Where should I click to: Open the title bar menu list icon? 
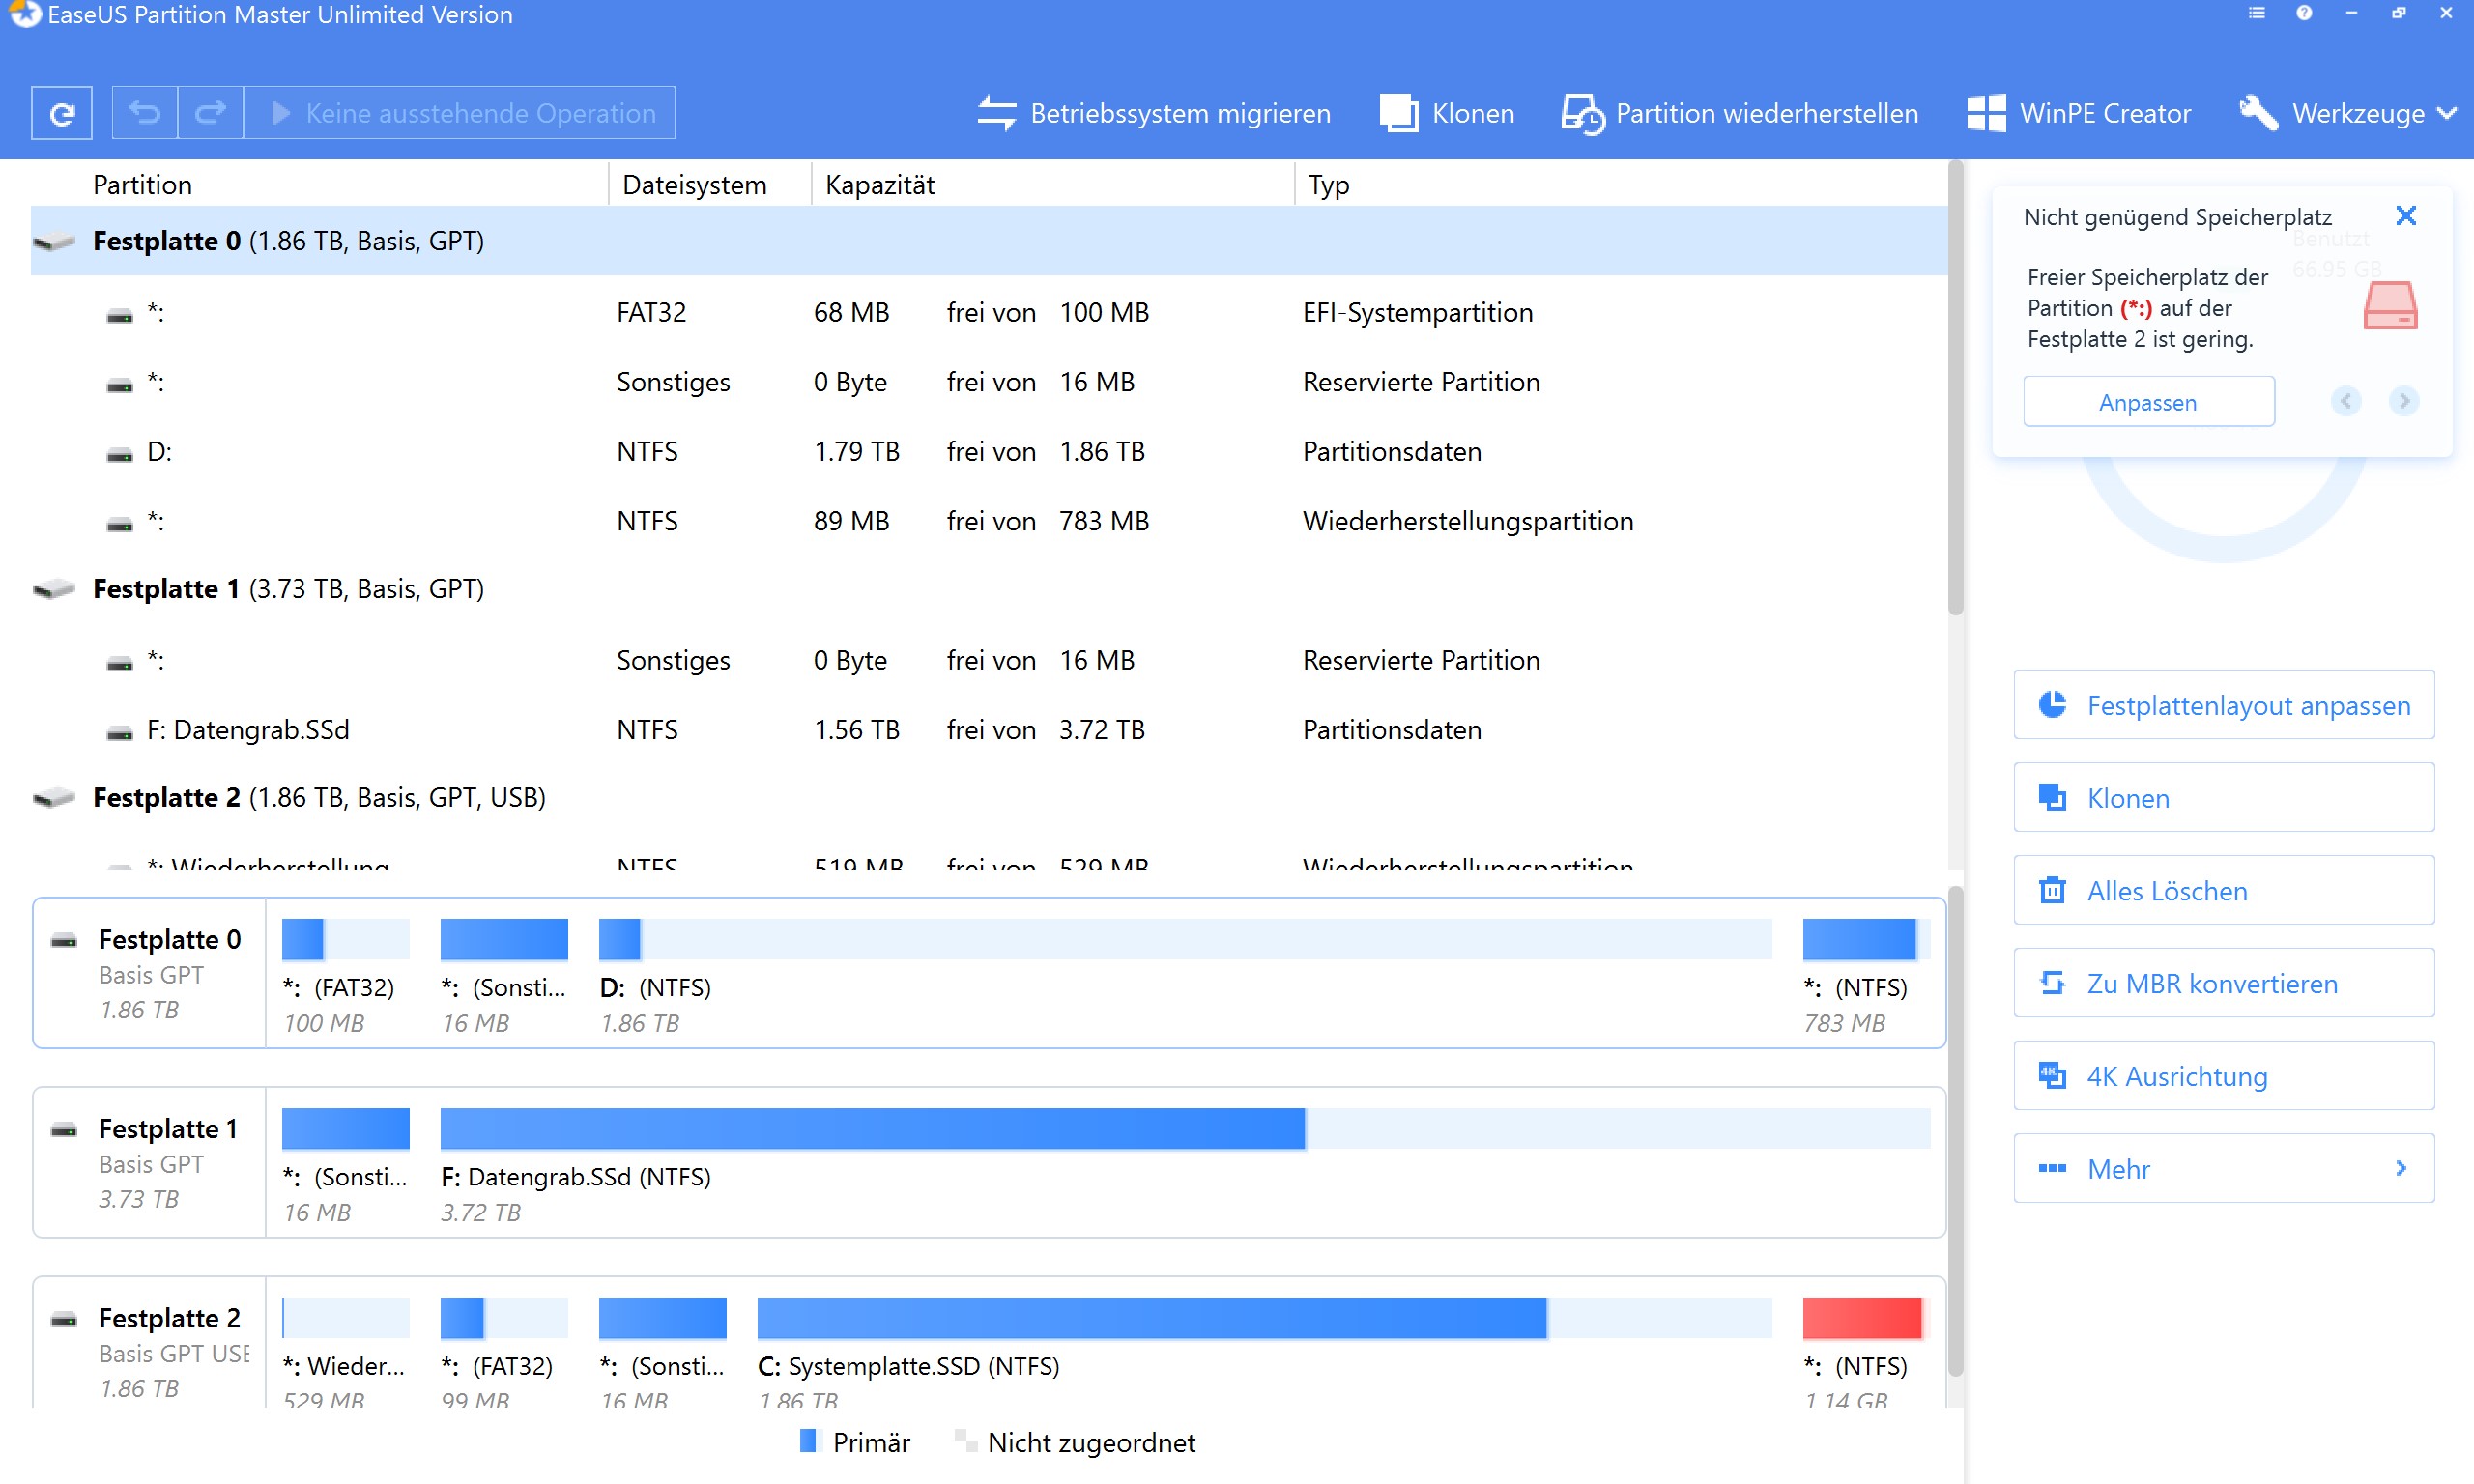pyautogui.click(x=2257, y=13)
